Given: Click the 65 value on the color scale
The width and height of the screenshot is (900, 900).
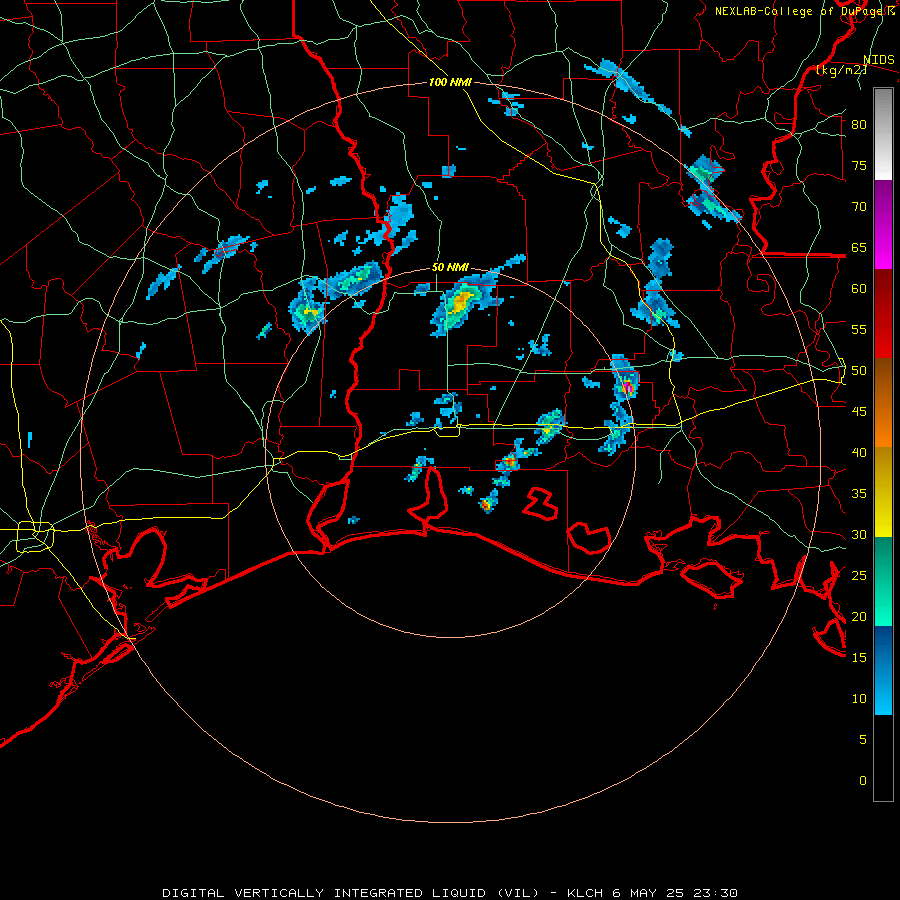Looking at the screenshot, I should click(859, 247).
